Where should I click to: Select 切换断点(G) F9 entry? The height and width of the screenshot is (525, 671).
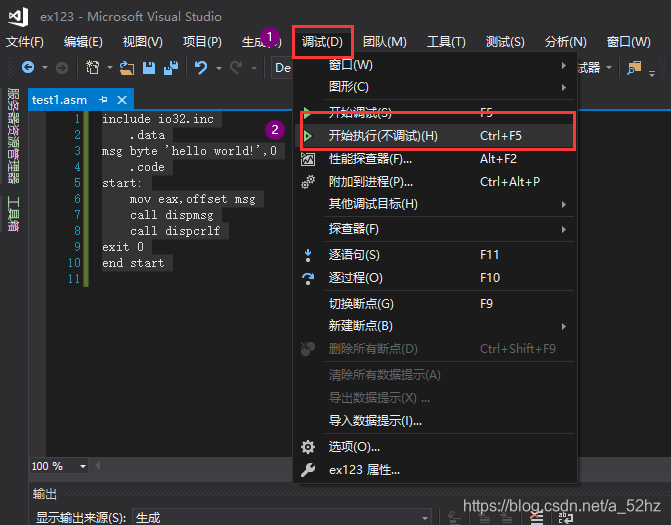[x=434, y=304]
